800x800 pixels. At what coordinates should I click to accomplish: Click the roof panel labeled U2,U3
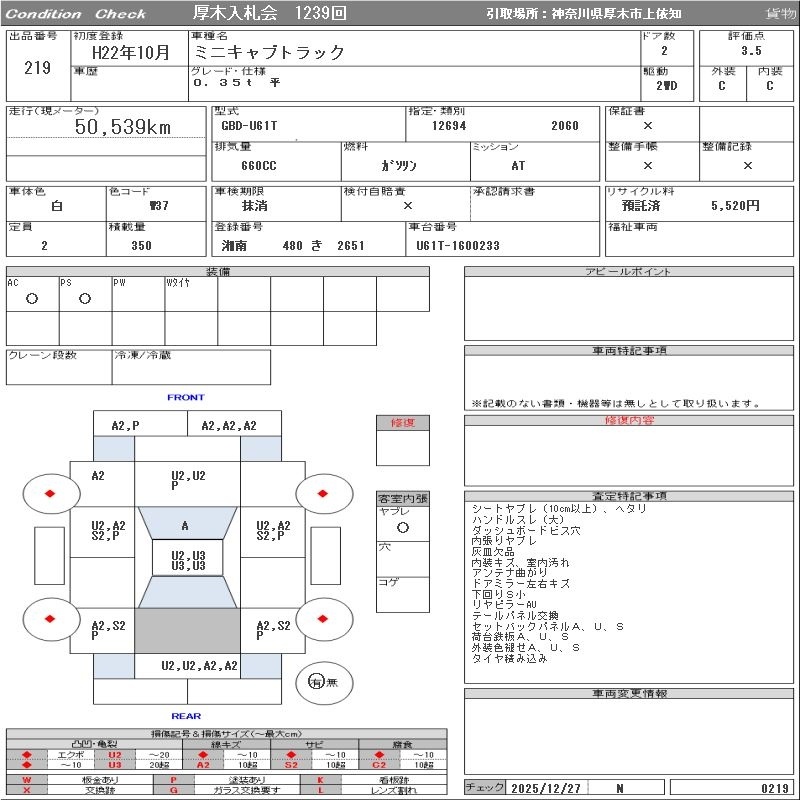[x=187, y=560]
